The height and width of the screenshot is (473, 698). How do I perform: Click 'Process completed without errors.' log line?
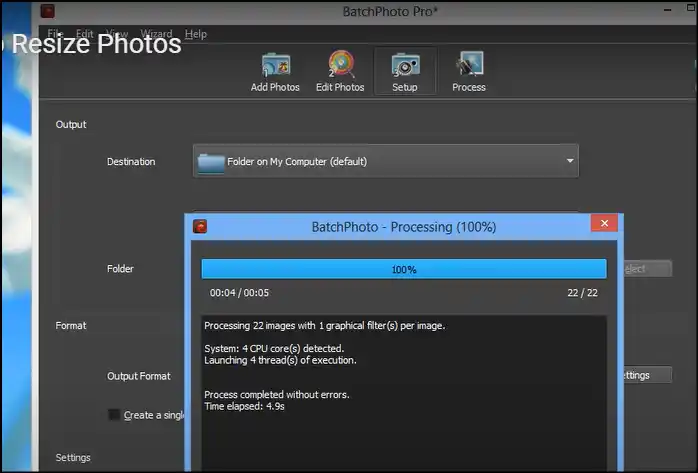[x=277, y=395]
